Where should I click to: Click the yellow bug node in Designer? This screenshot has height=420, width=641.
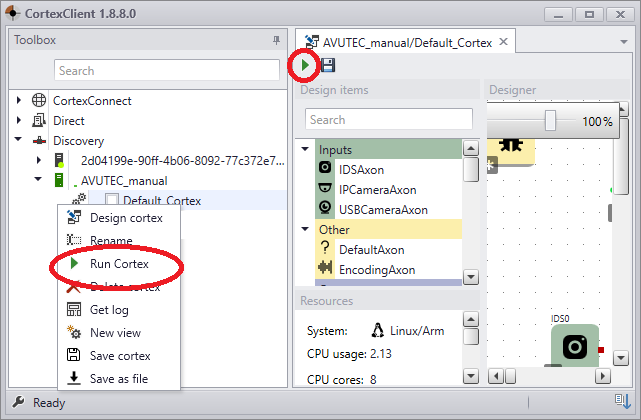(x=511, y=152)
